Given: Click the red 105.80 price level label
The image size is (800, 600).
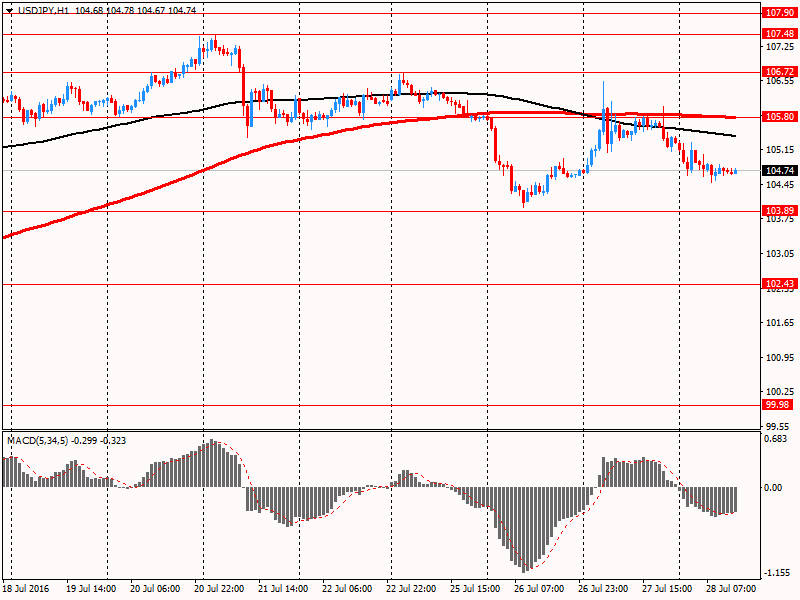Looking at the screenshot, I should pyautogui.click(x=779, y=117).
